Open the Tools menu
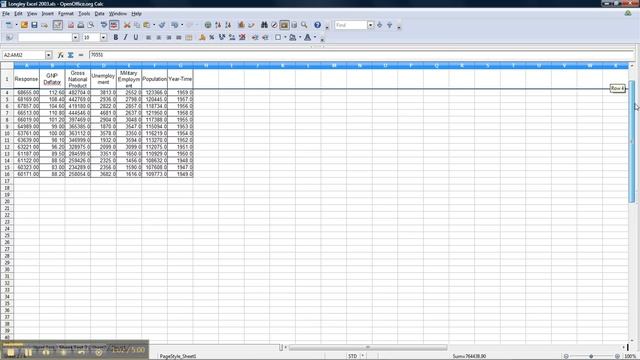The image size is (640, 360). click(x=84, y=13)
